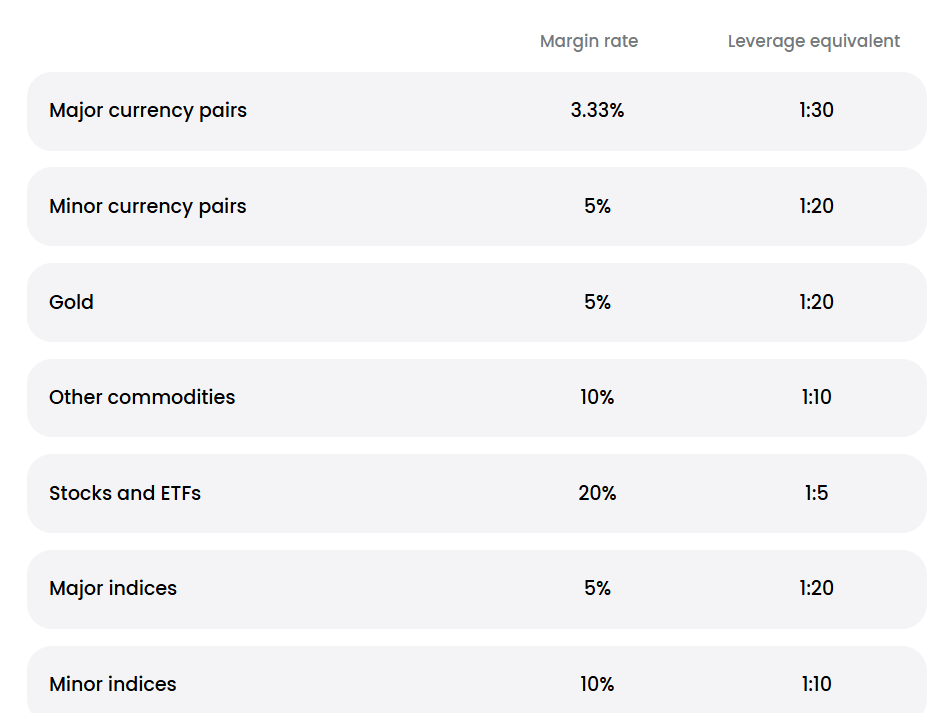942x713 pixels.
Task: Click the Gold 5% margin rate
Action: pos(597,302)
